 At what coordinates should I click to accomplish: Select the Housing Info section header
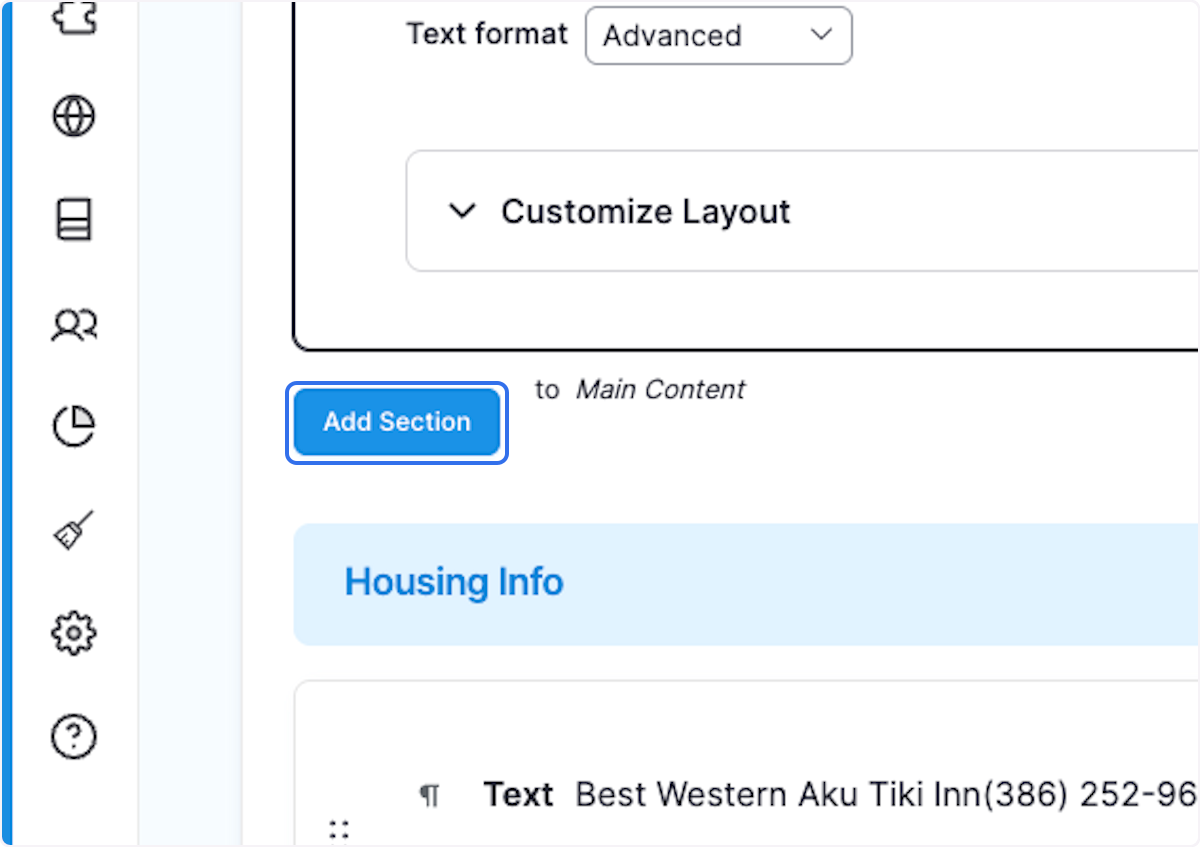453,582
